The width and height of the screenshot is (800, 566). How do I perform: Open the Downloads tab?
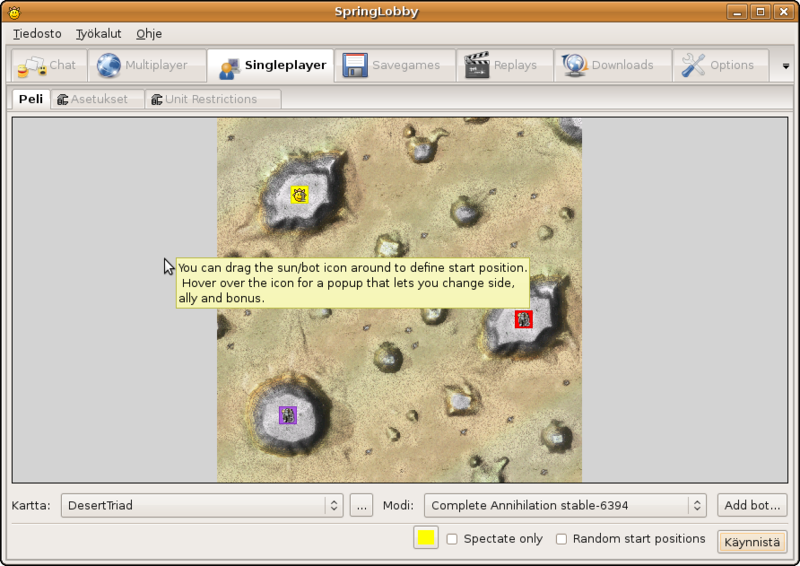[x=612, y=65]
